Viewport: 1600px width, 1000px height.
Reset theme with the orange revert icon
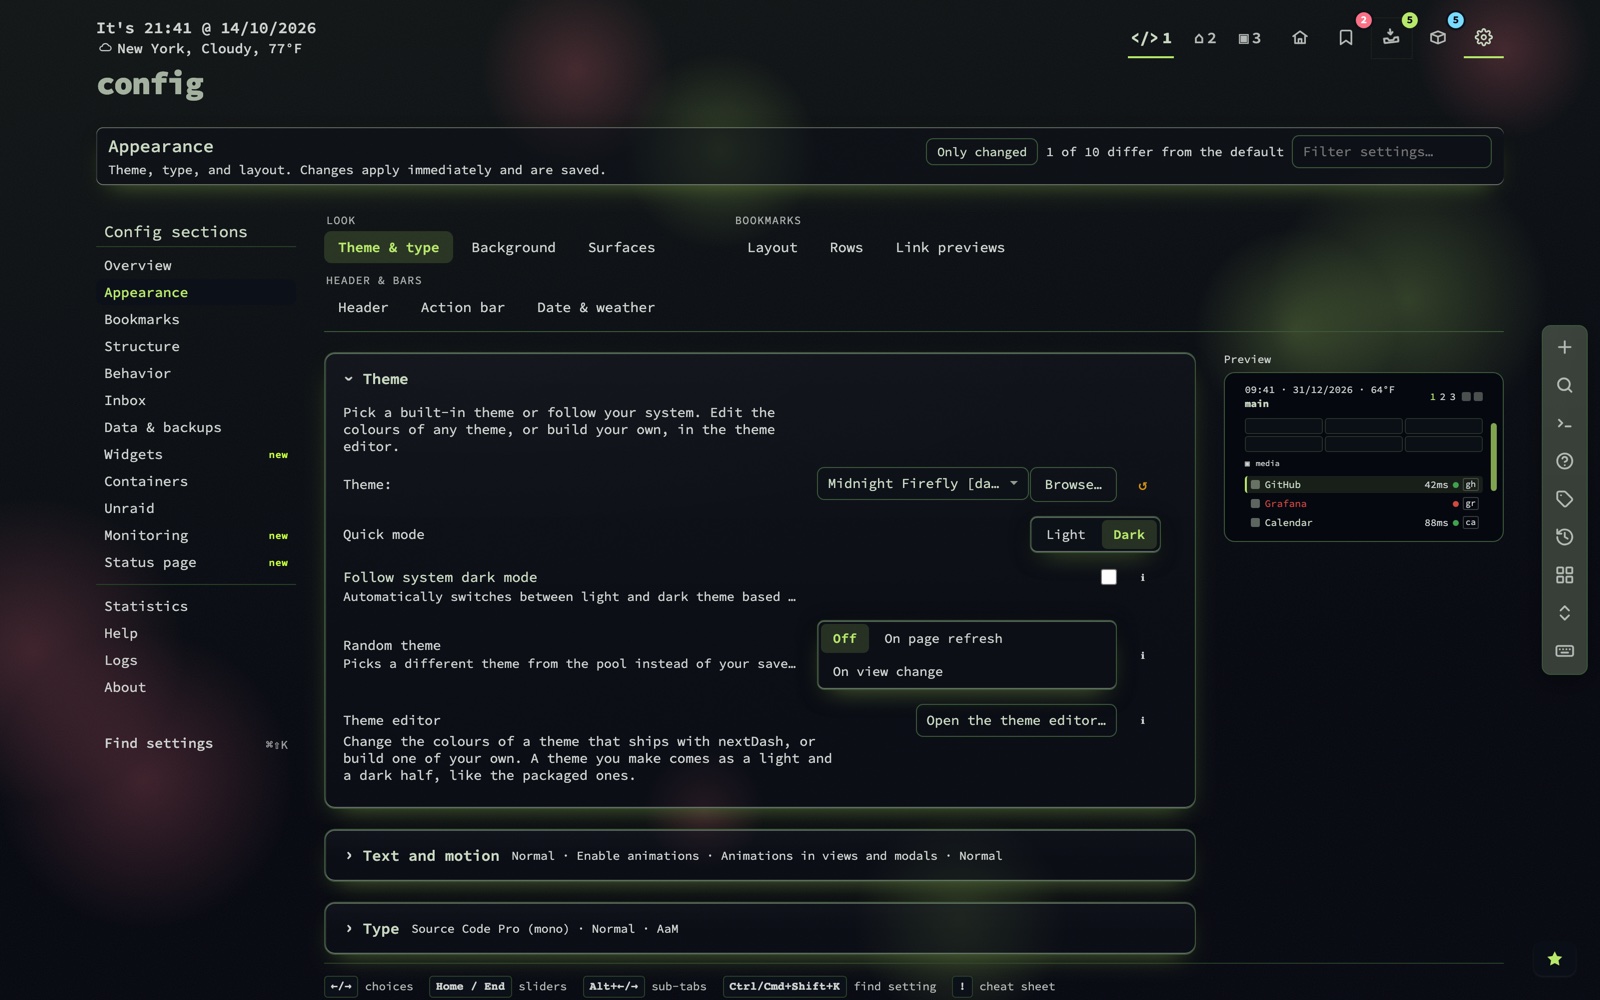click(1142, 486)
